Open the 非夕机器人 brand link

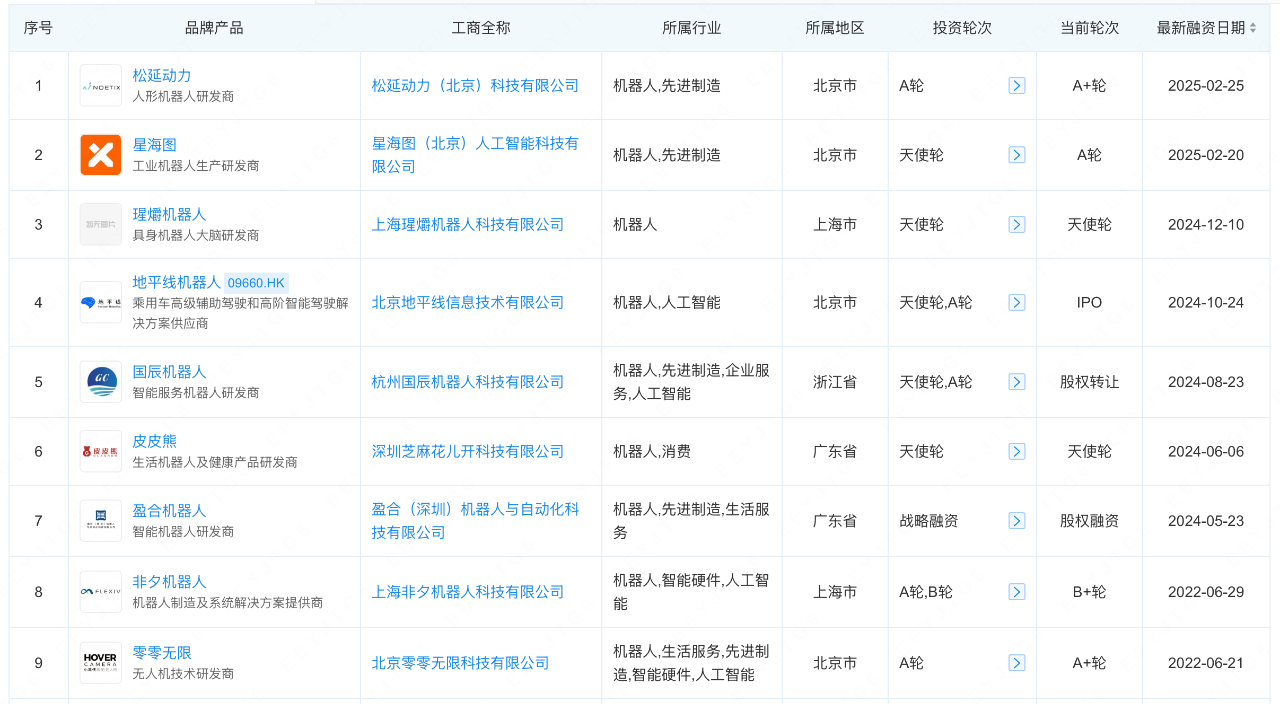(x=169, y=581)
